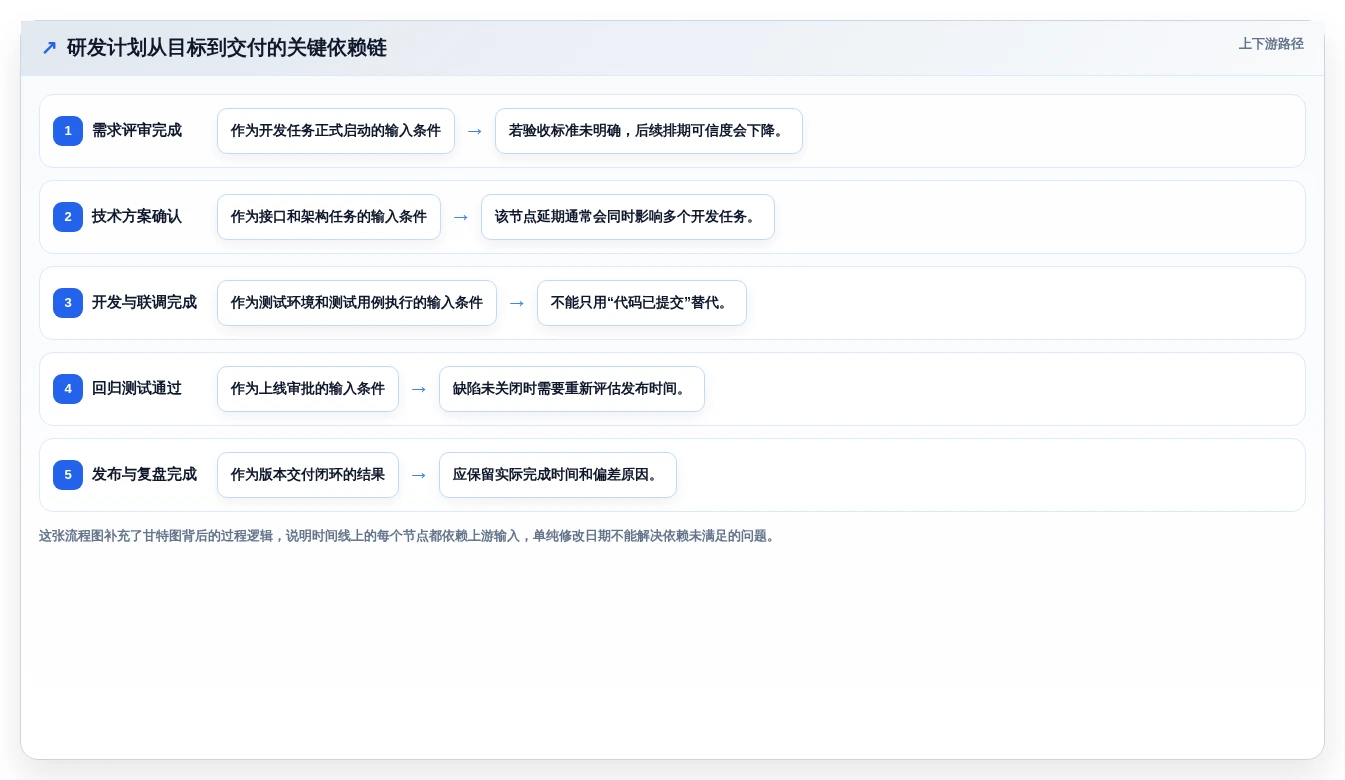Click box 不能只用“代码已提交”替代。

click(642, 303)
